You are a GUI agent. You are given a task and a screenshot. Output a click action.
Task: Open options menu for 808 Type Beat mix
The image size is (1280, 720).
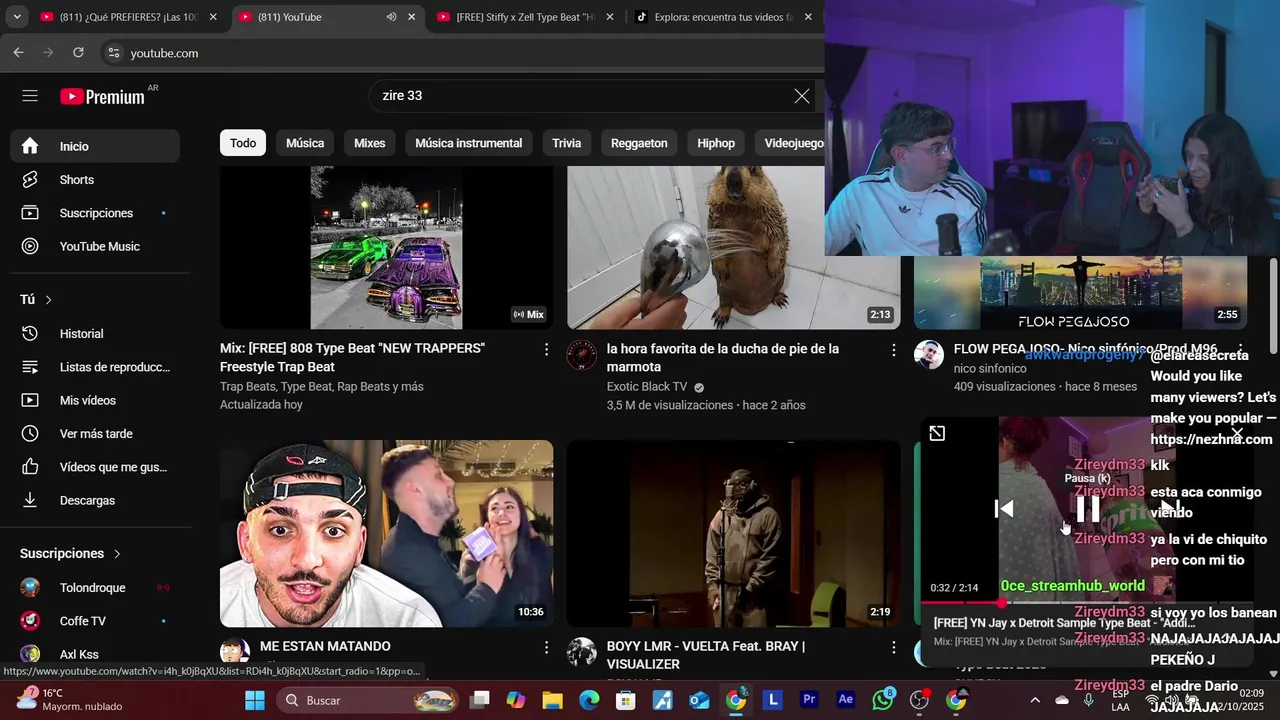coord(546,349)
